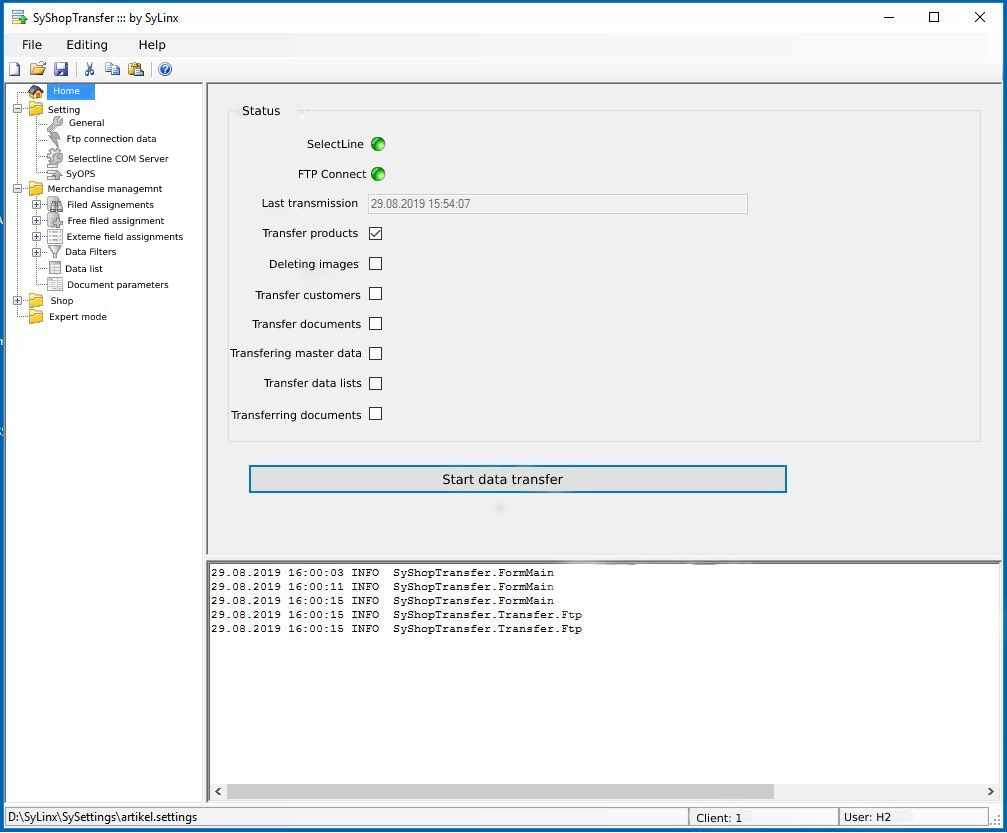
Task: Select the SyOPS tree label
Action: [80, 173]
